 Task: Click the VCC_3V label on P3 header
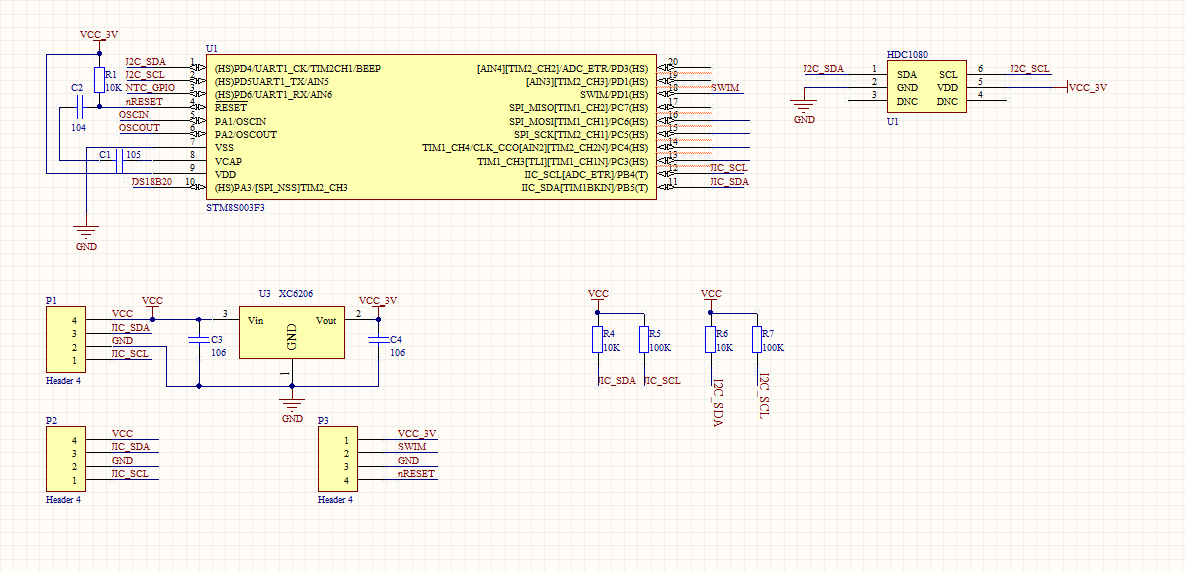pyautogui.click(x=417, y=434)
